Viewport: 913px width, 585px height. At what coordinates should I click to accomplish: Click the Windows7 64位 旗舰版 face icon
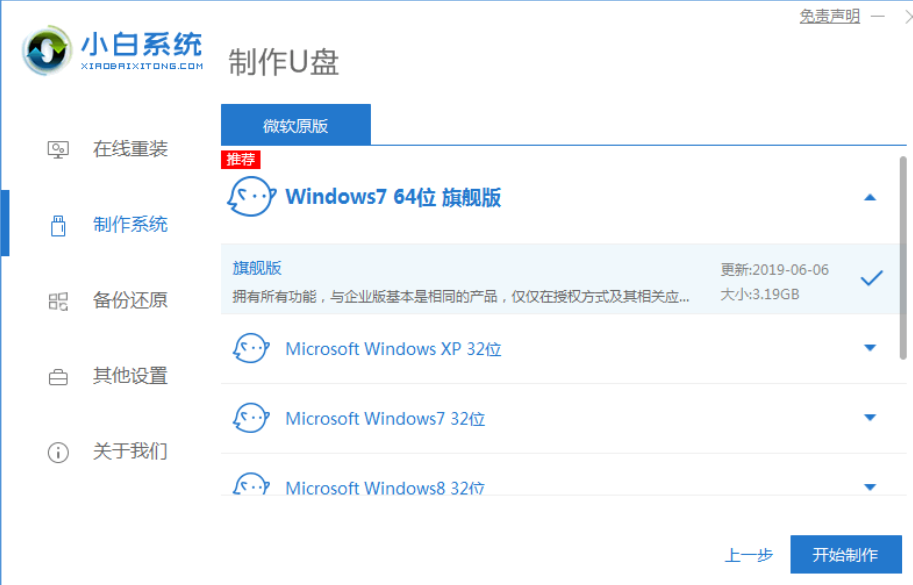pyautogui.click(x=250, y=197)
